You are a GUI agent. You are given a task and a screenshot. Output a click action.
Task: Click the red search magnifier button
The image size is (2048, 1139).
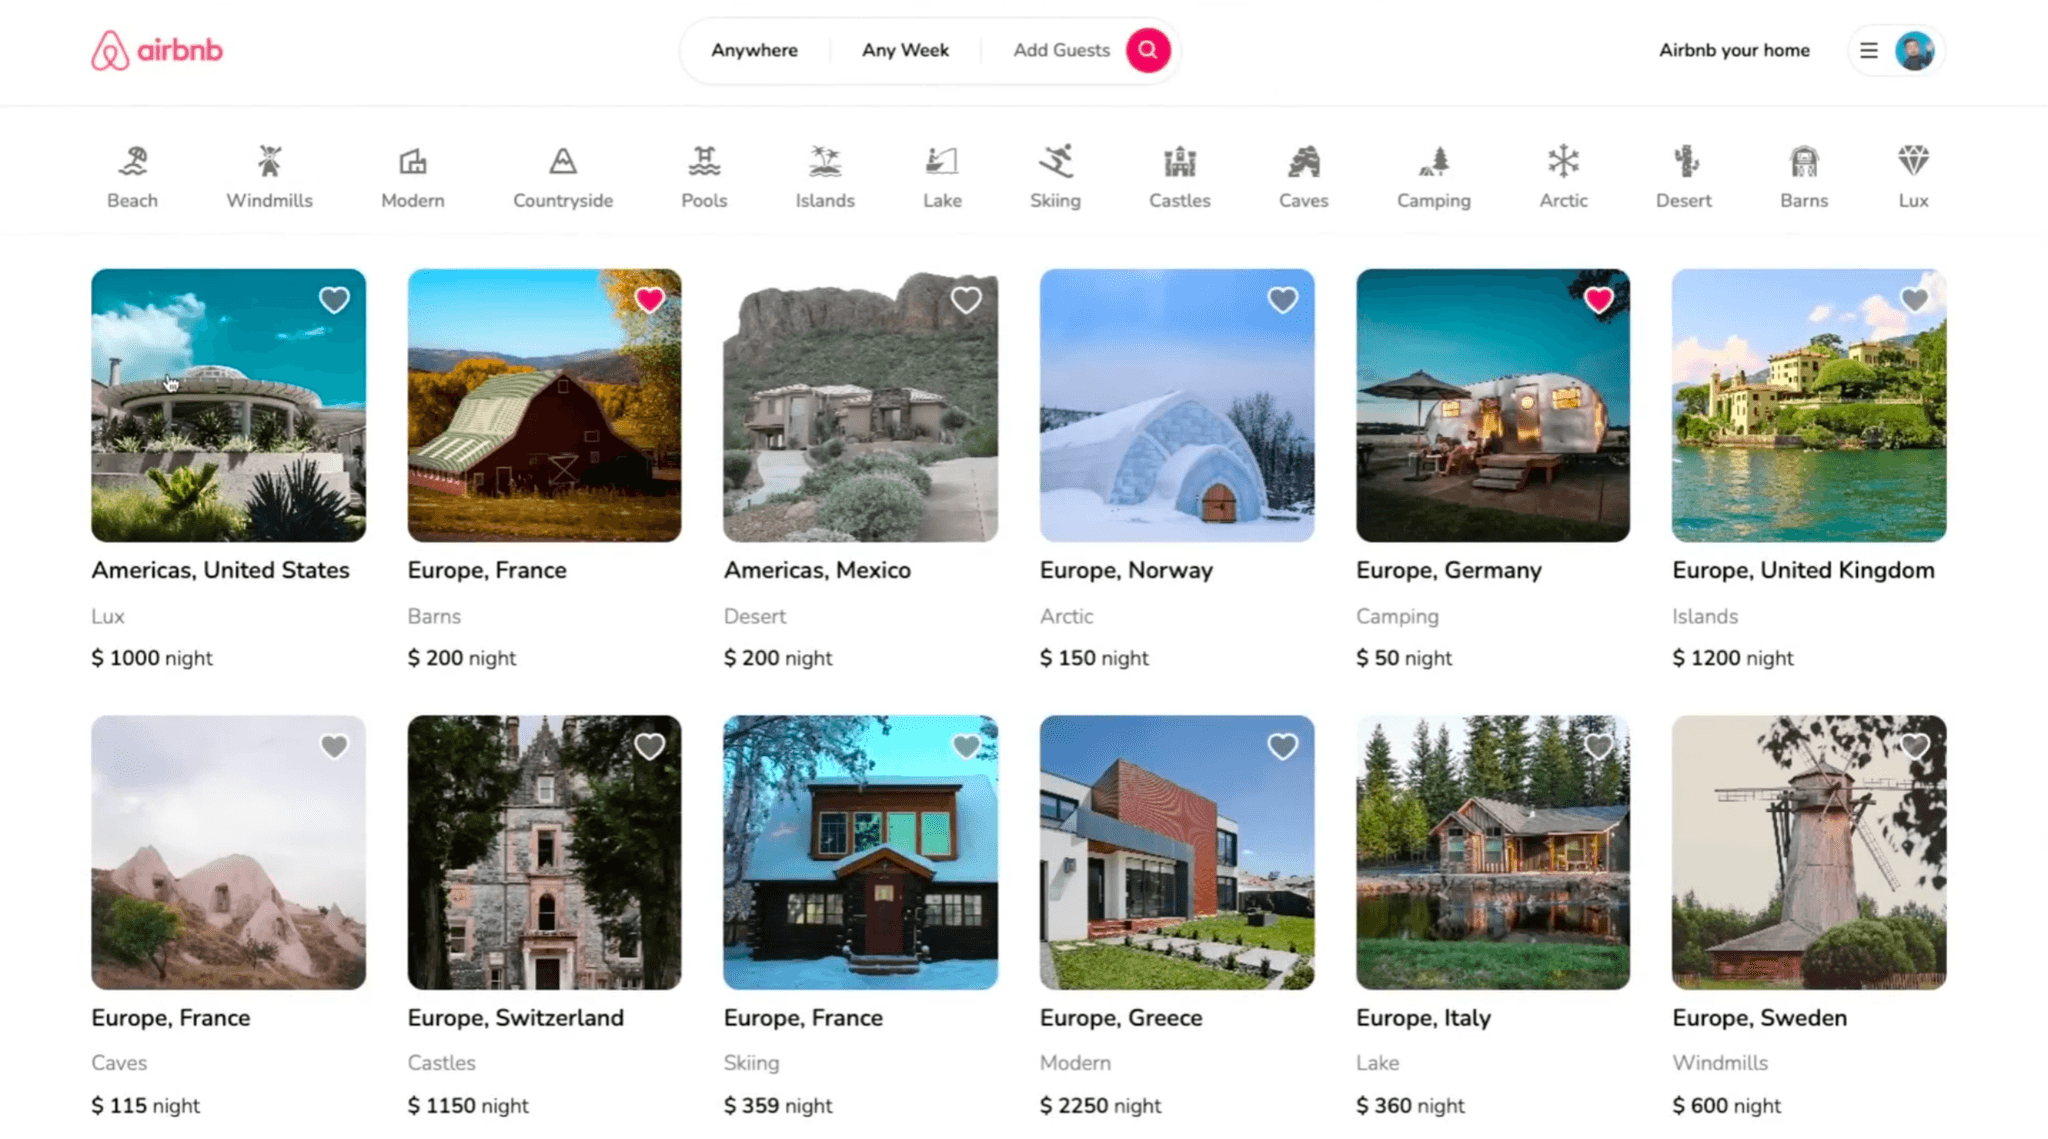tap(1148, 50)
